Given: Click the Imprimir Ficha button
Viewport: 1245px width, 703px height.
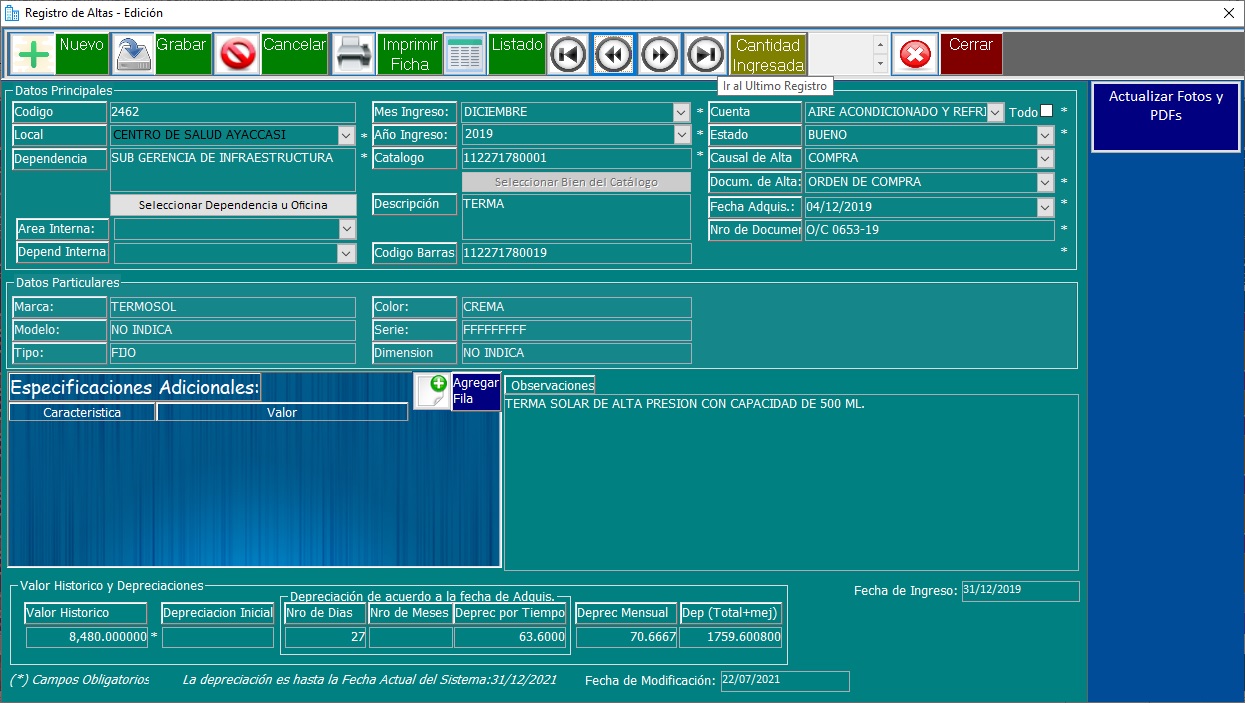Looking at the screenshot, I should tap(410, 53).
